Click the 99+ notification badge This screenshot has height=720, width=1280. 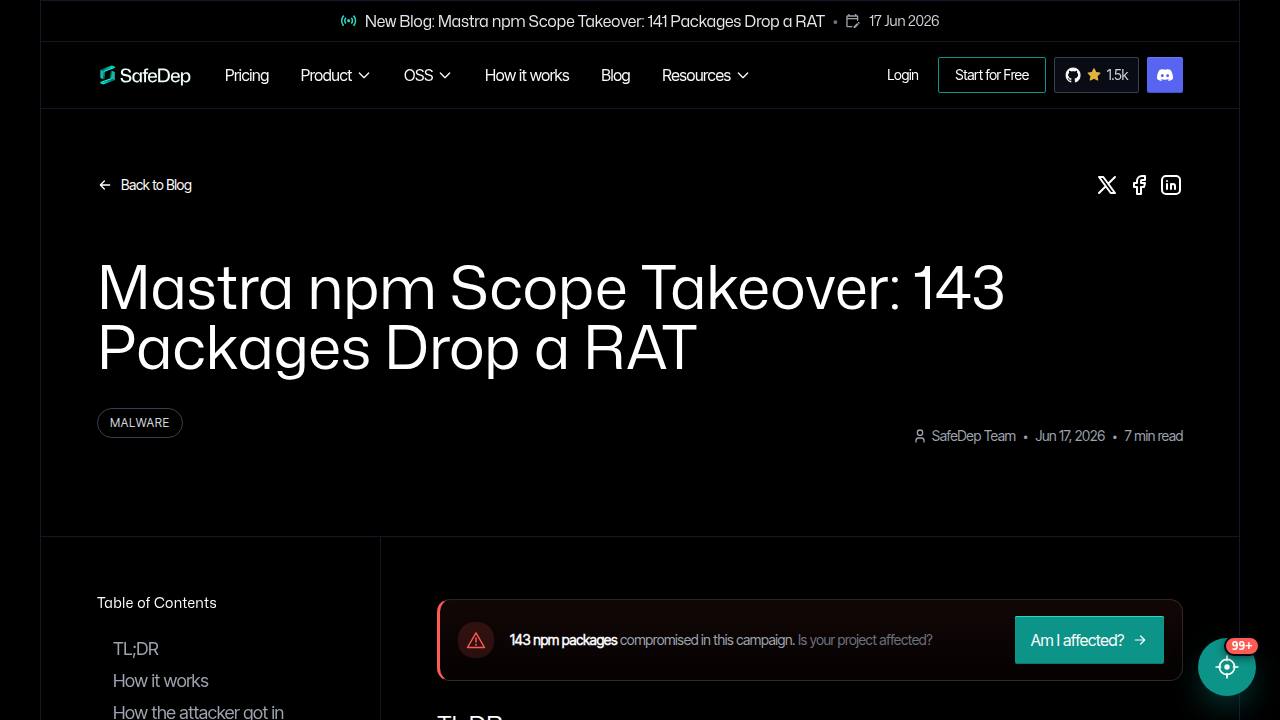click(x=1242, y=646)
